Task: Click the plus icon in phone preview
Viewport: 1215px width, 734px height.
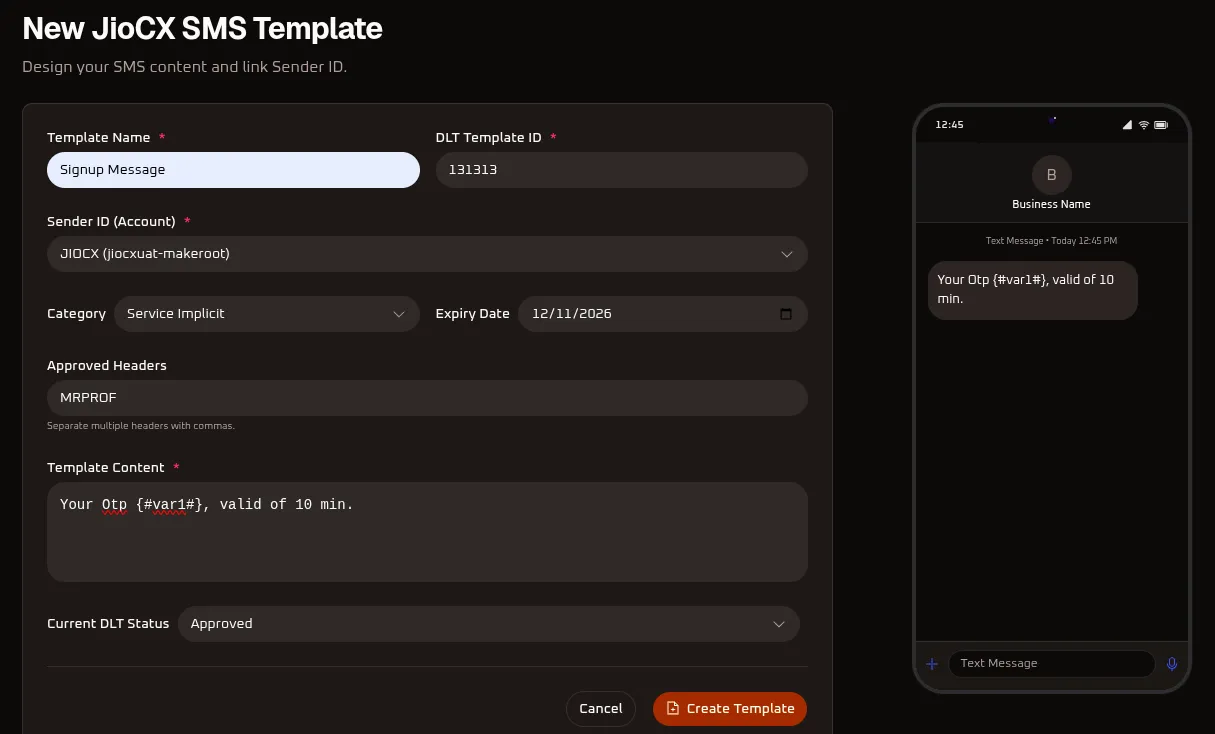Action: click(932, 663)
